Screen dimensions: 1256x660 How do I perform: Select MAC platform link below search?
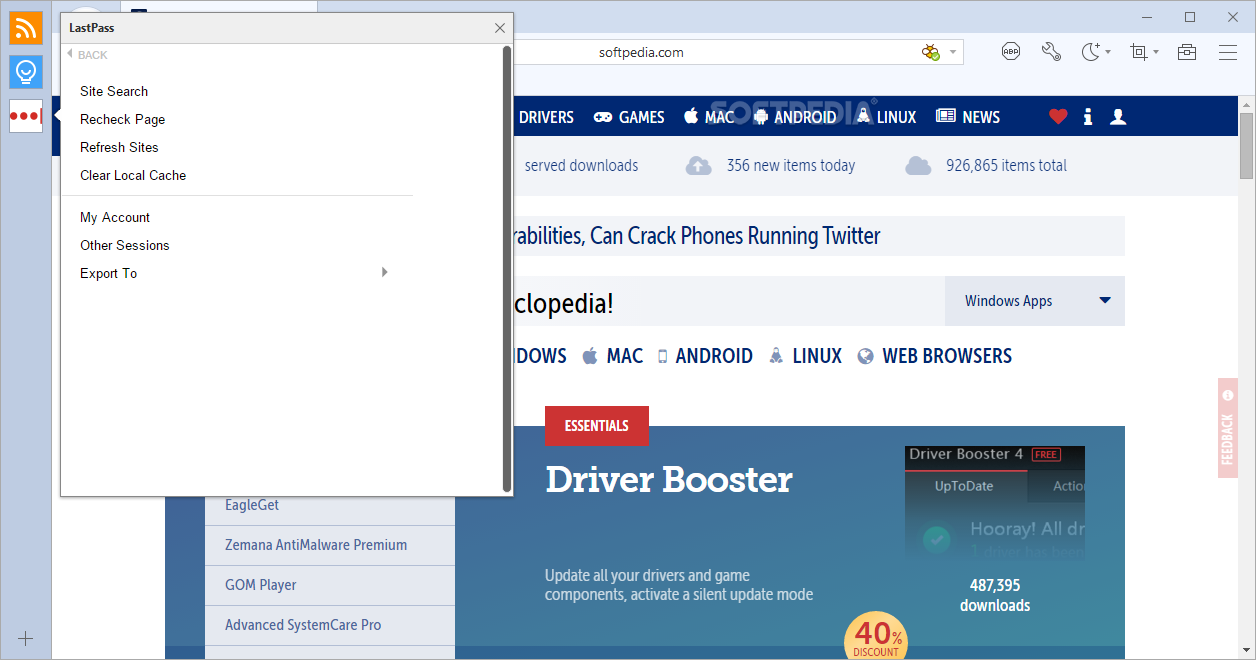[612, 356]
